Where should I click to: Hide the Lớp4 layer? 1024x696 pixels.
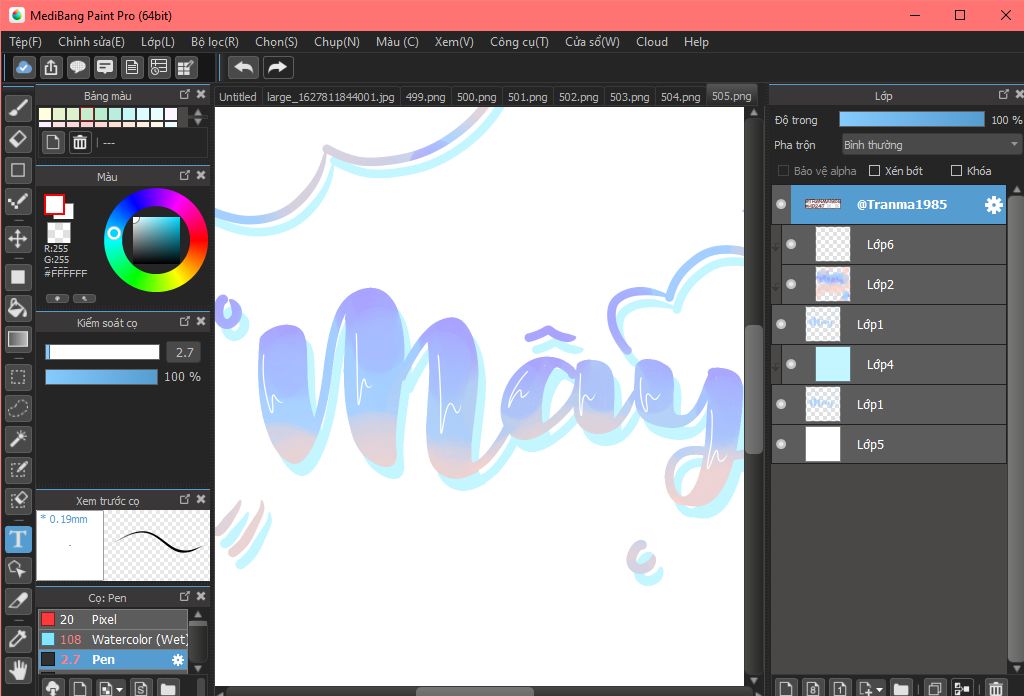[791, 364]
